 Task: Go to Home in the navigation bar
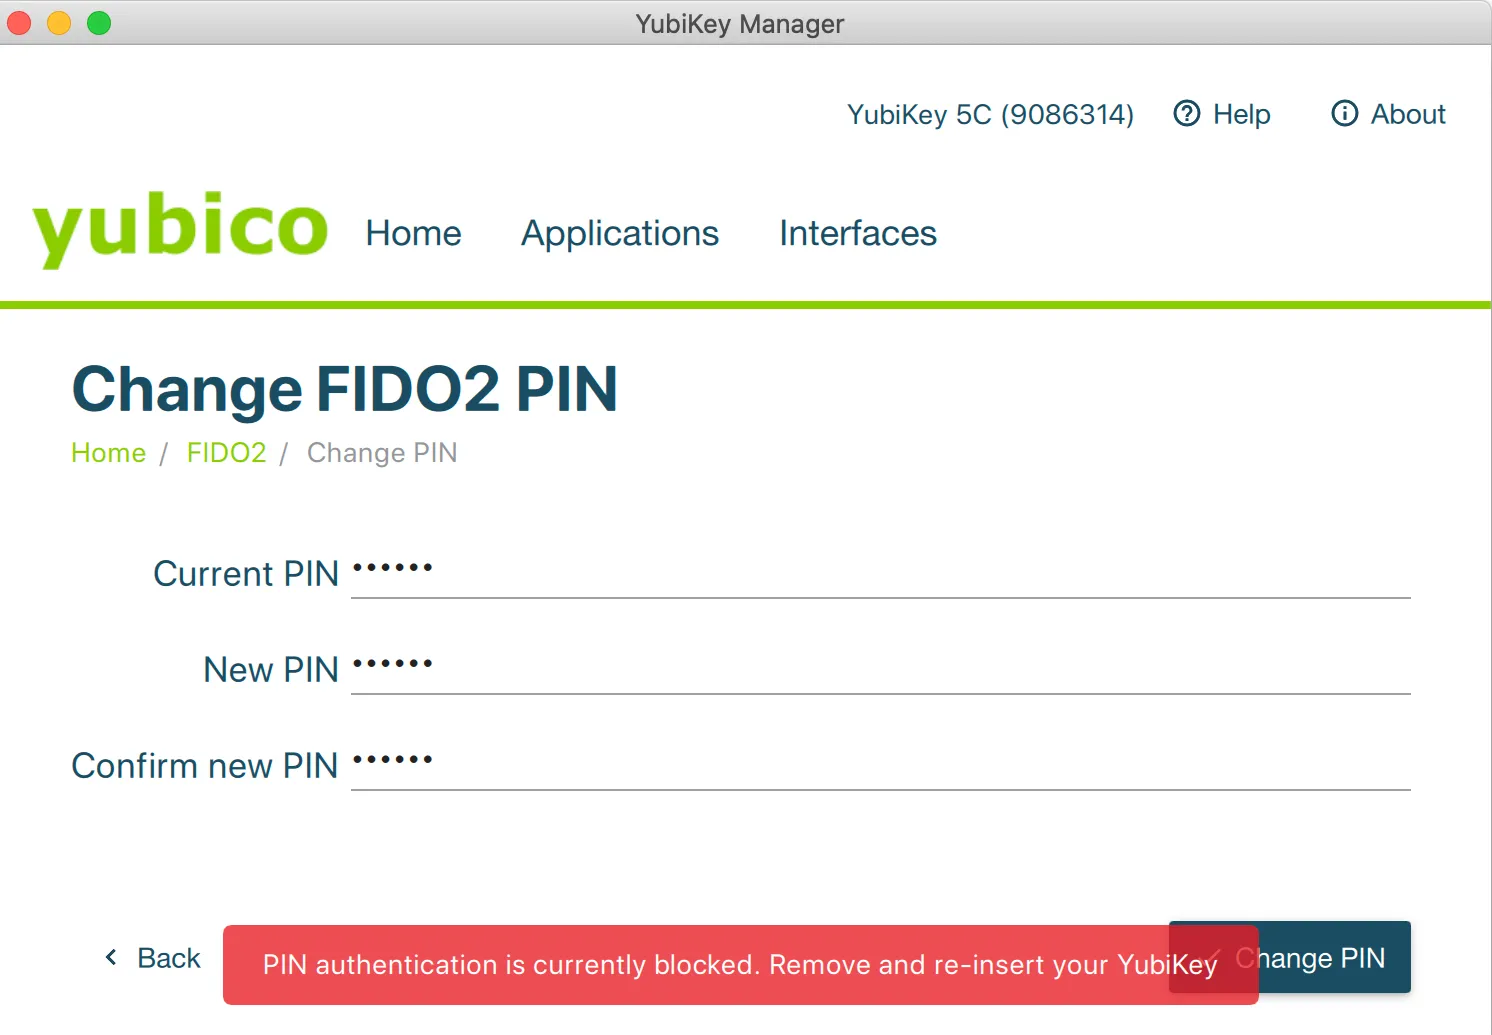[x=413, y=233]
